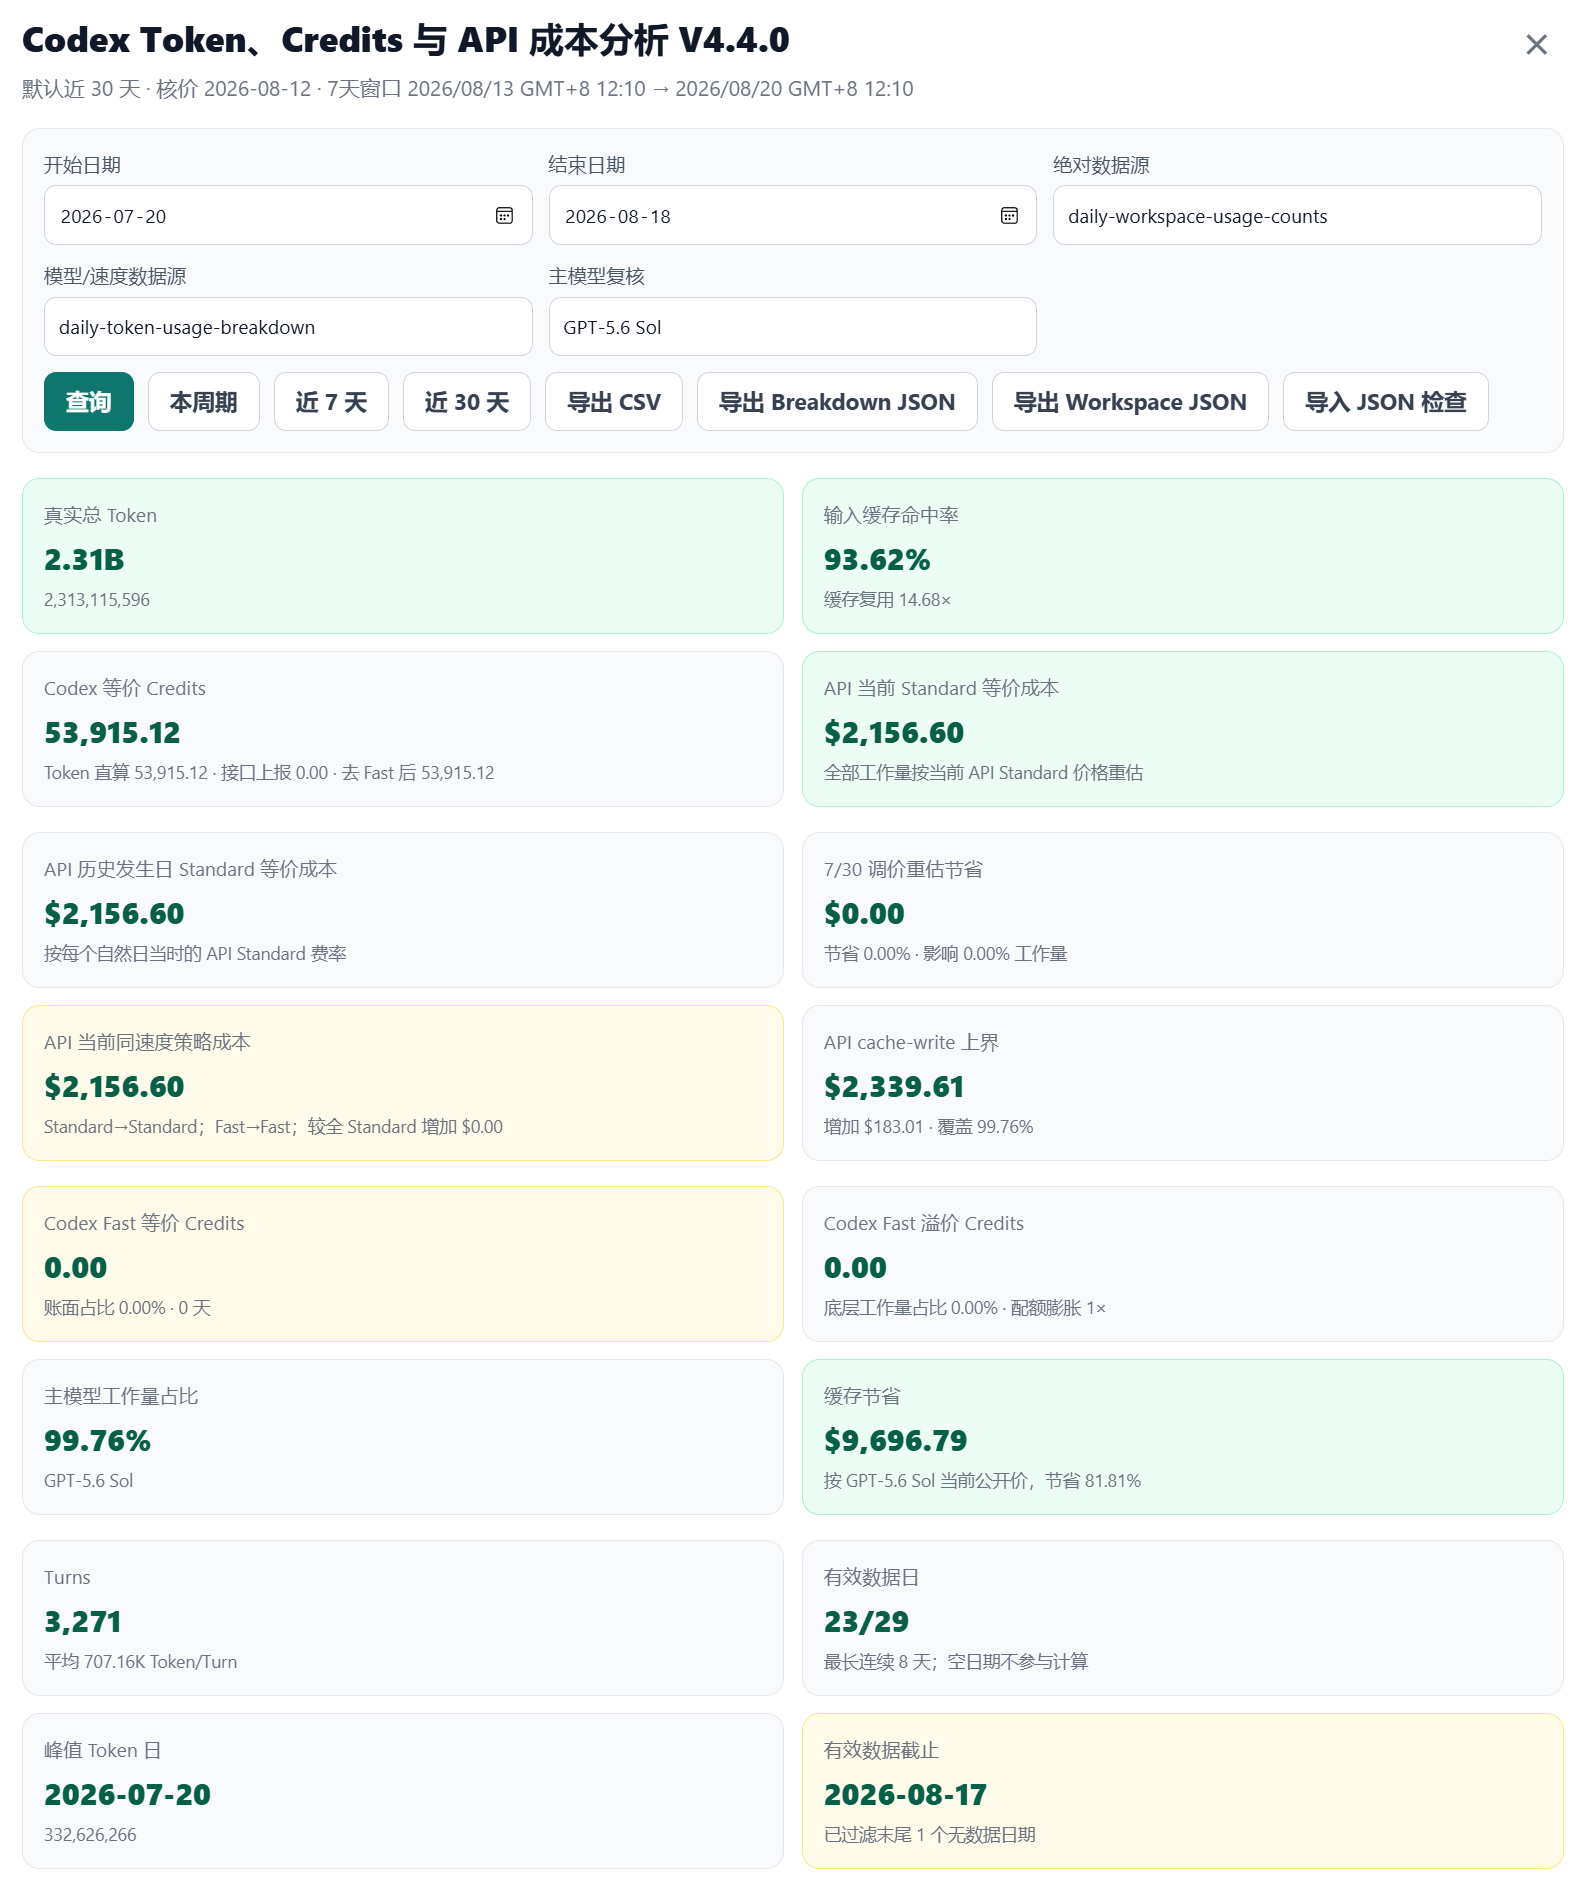
Task: Click the exact token count 2,313,115,596
Action: (97, 600)
